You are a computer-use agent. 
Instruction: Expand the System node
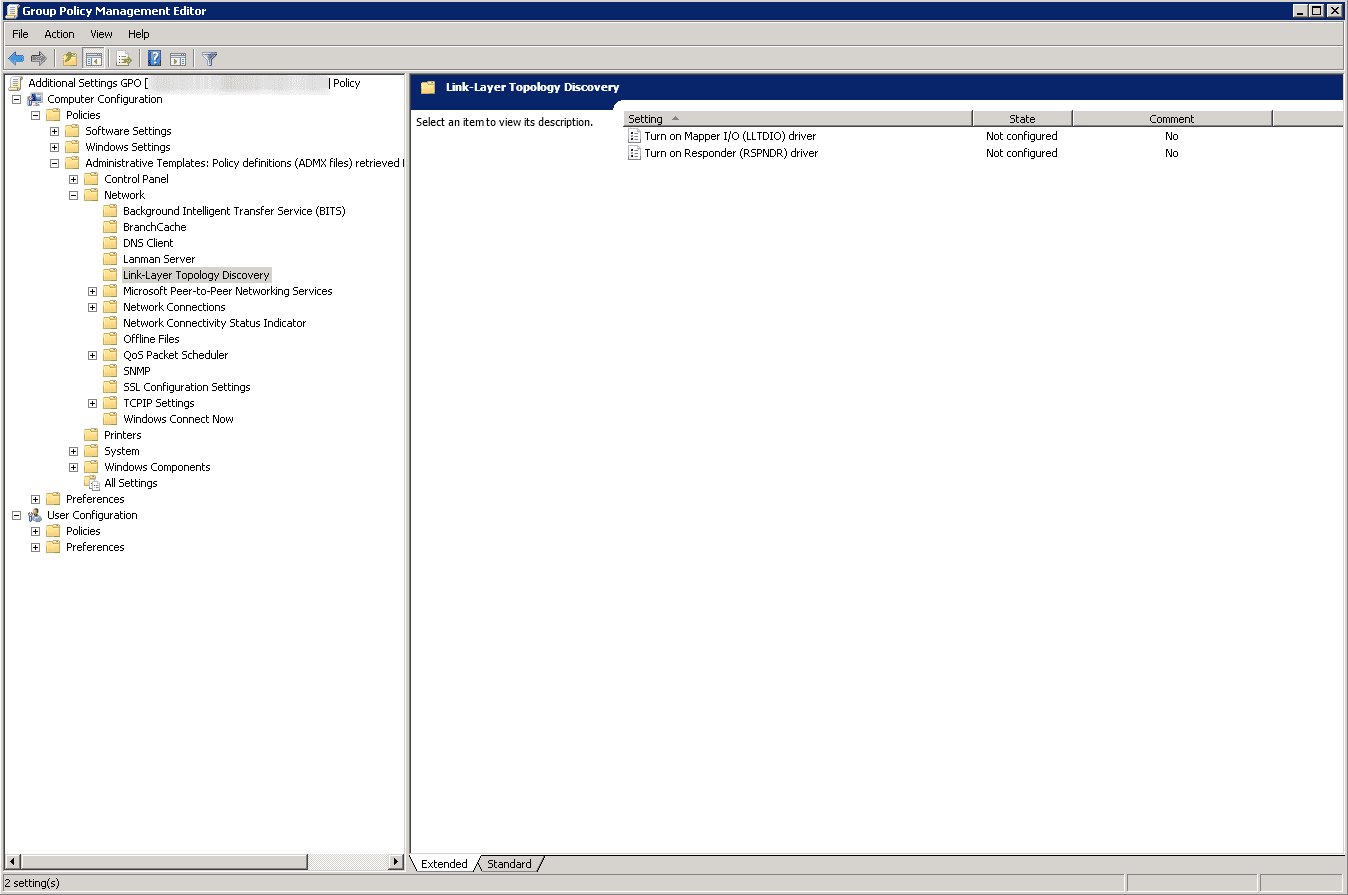[x=73, y=451]
